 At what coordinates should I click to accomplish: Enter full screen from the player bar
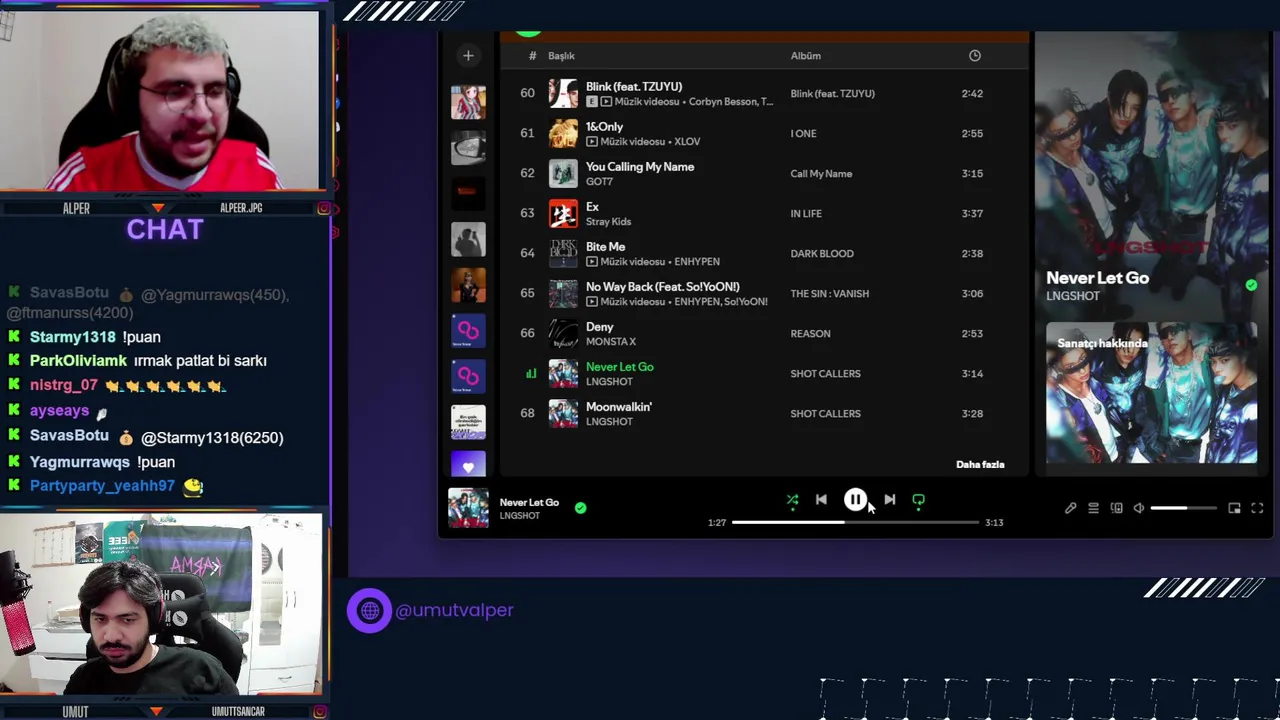pyautogui.click(x=1257, y=508)
